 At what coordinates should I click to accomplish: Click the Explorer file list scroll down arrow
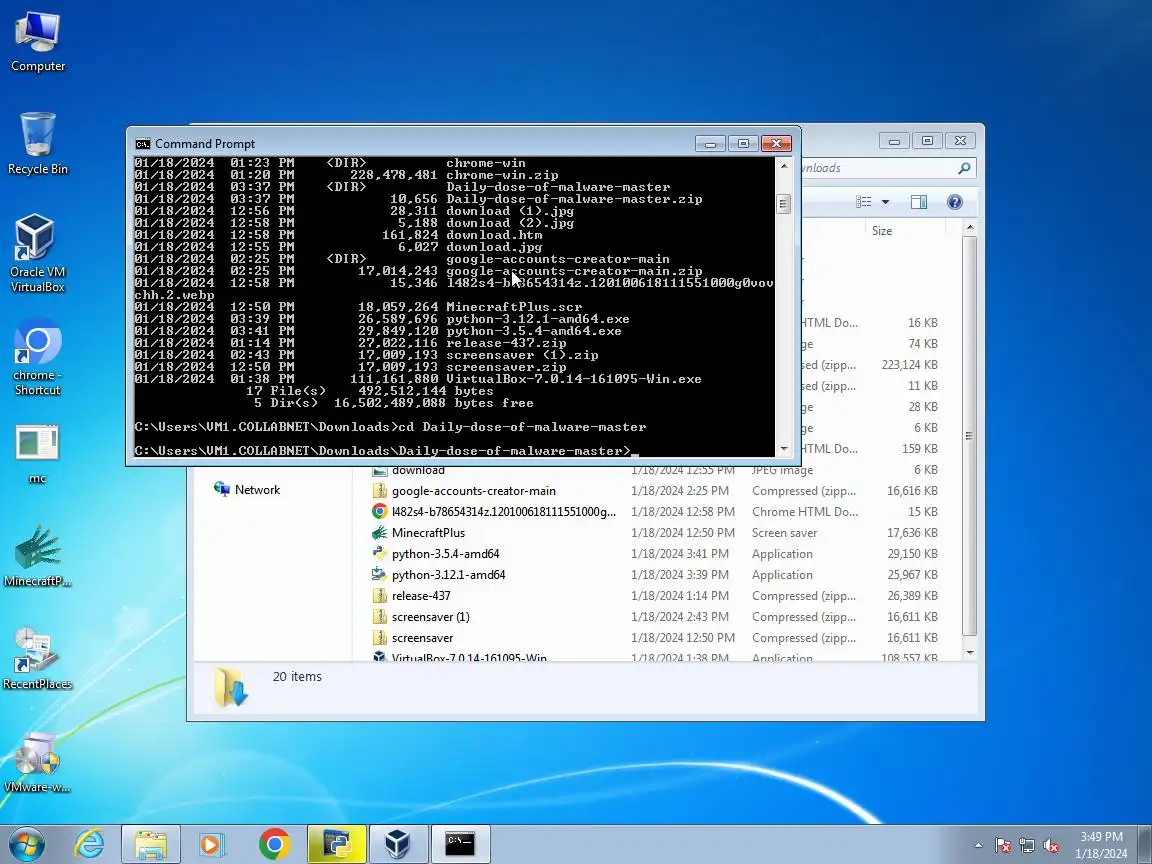[x=970, y=652]
